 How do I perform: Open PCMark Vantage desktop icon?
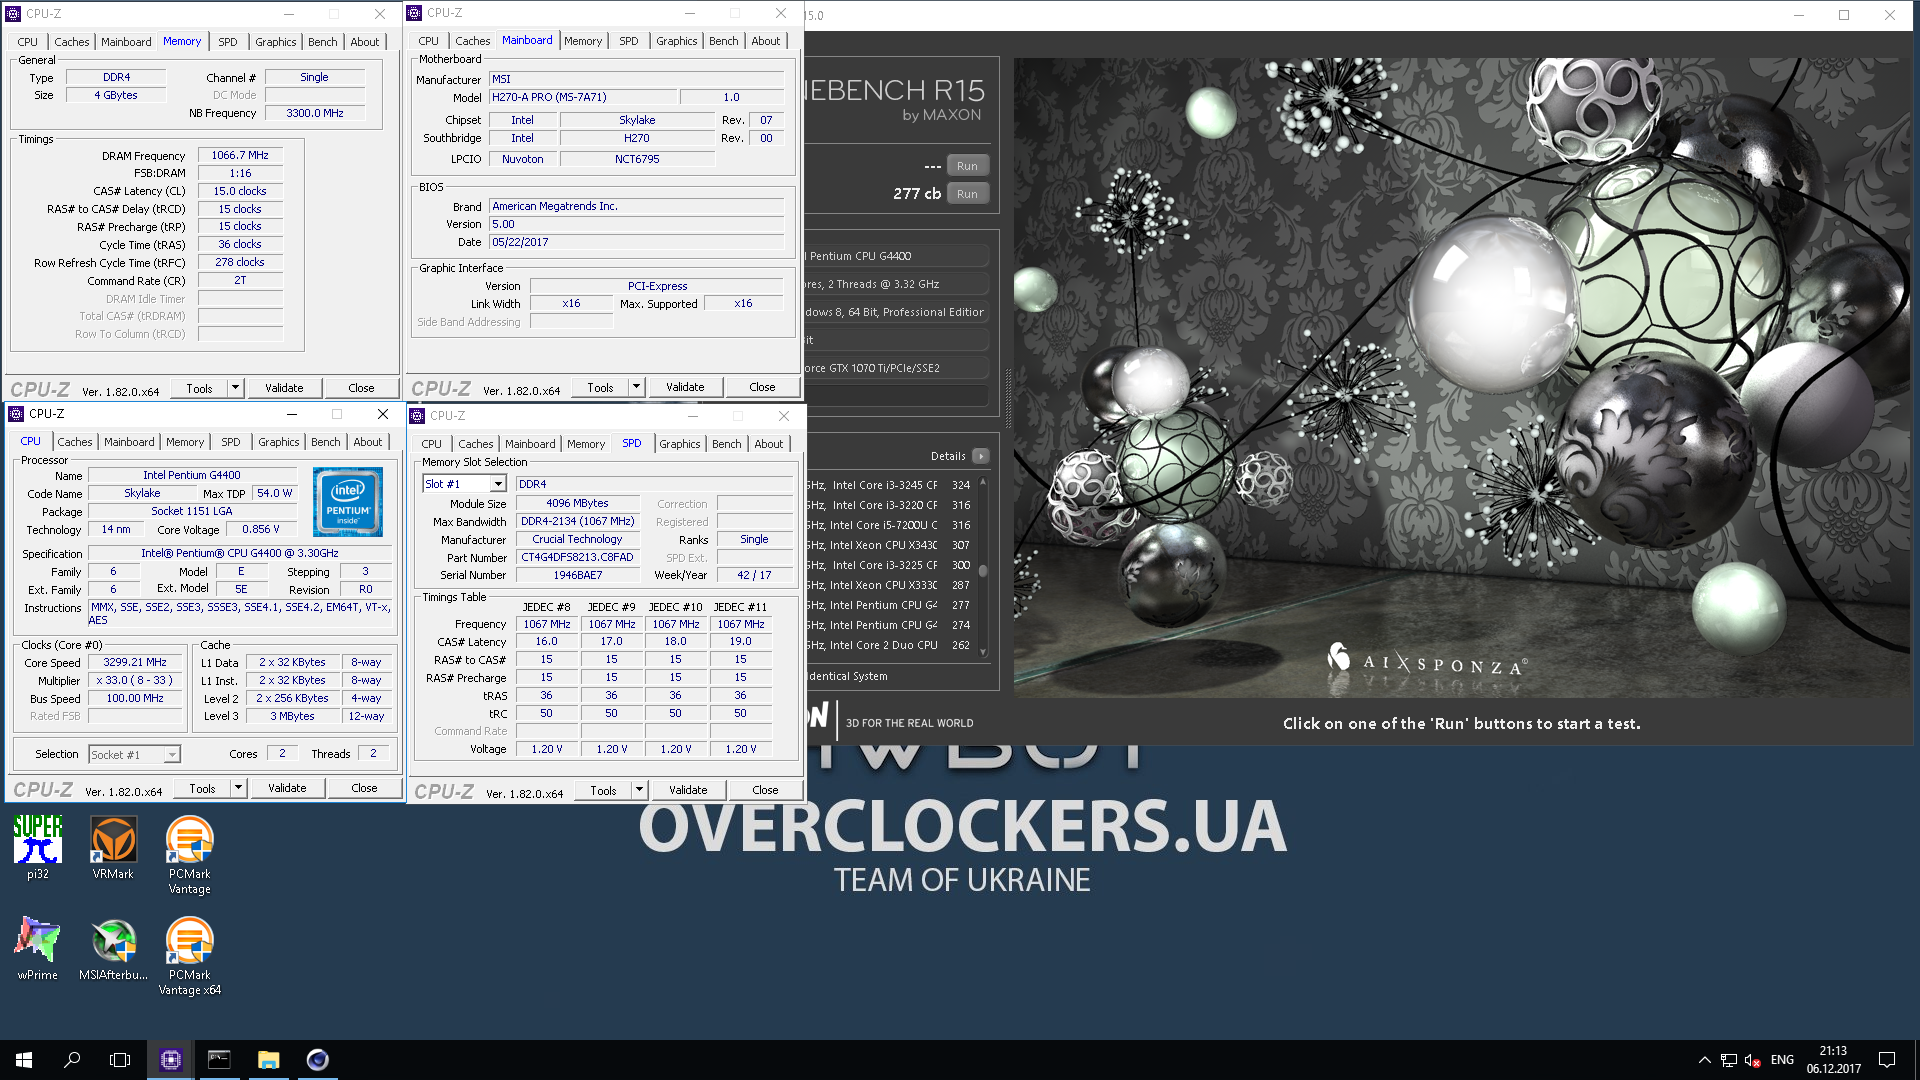point(189,854)
